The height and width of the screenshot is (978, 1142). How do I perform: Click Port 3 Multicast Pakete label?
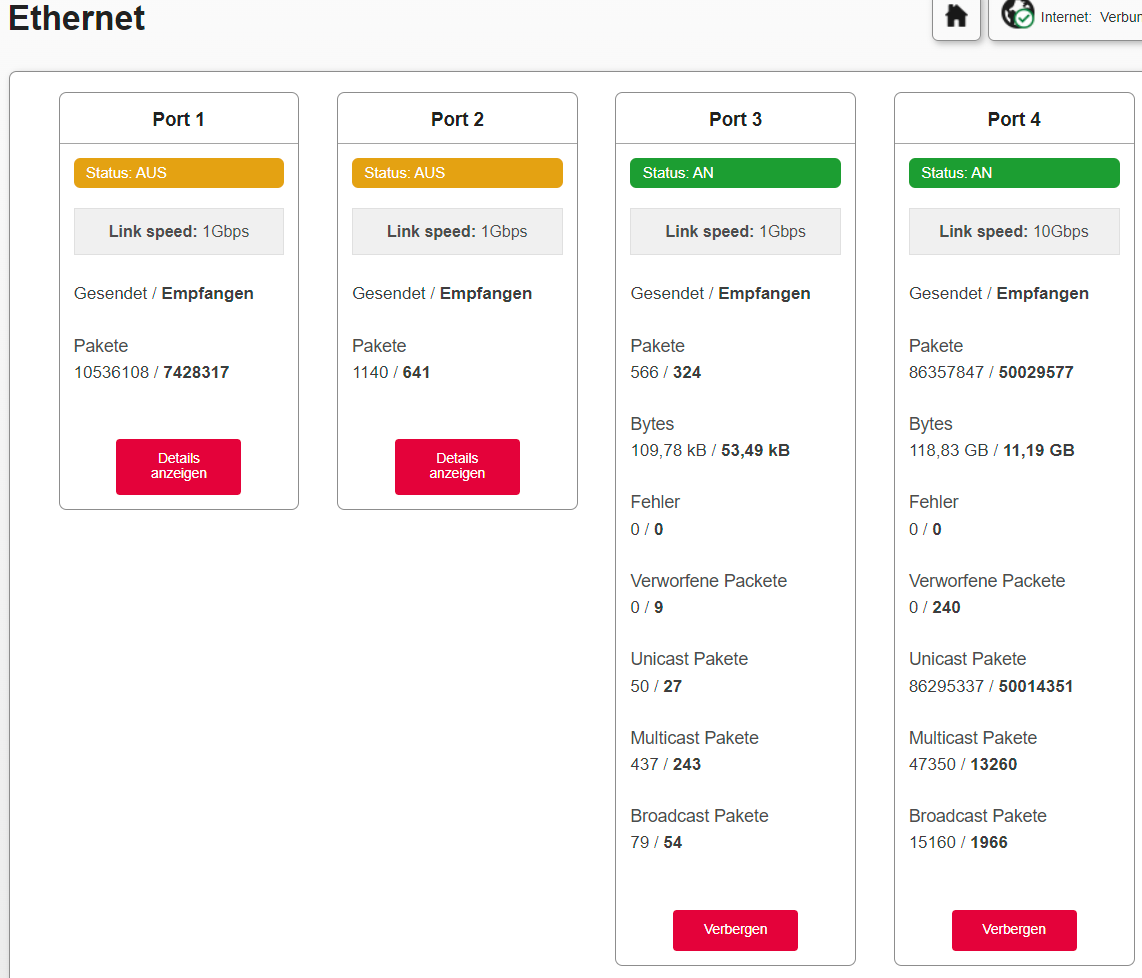(x=694, y=738)
